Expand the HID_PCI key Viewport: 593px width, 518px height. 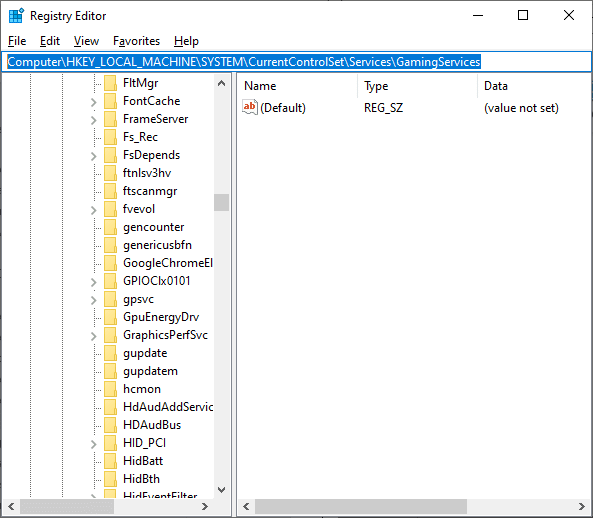(93, 444)
